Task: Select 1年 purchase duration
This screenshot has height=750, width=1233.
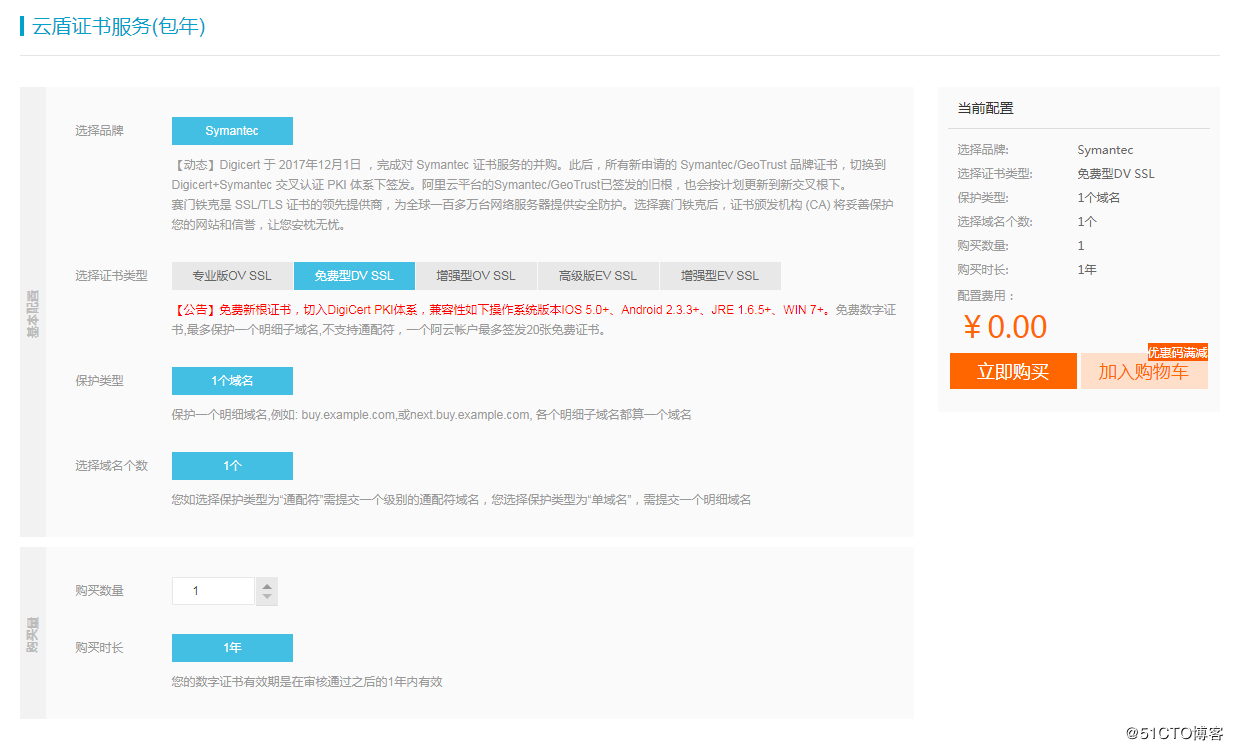Action: coord(232,648)
